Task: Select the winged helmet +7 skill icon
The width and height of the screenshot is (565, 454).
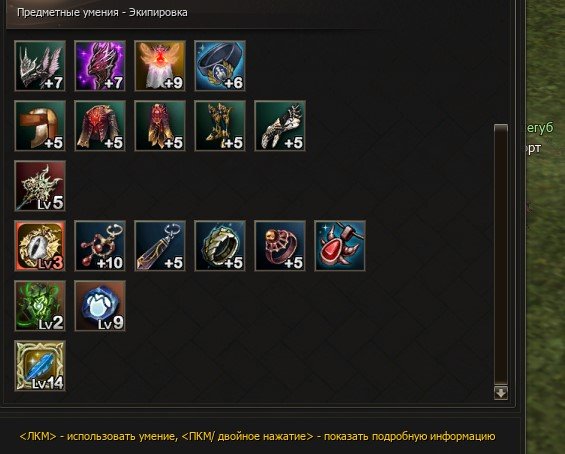Action: (40, 66)
